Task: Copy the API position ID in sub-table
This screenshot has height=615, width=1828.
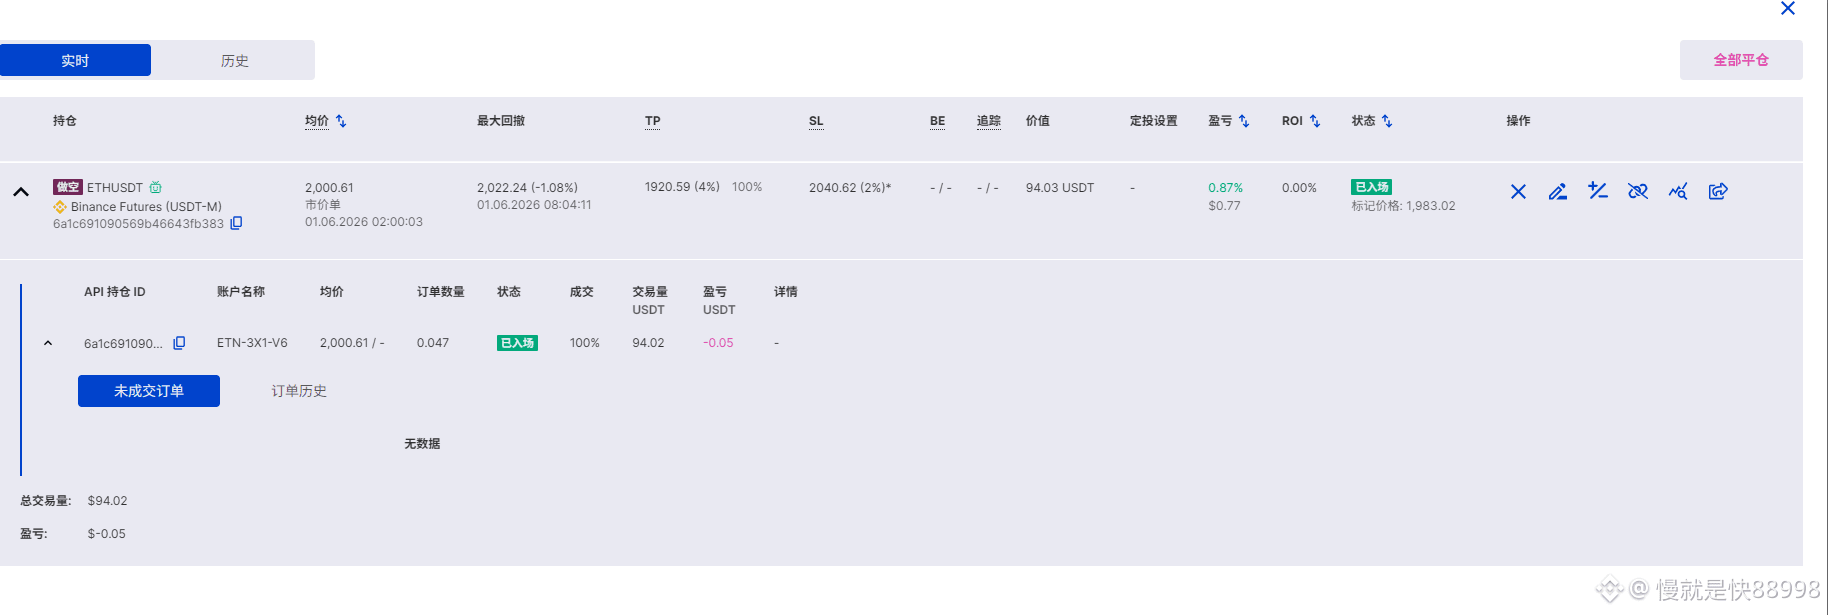Action: (x=179, y=343)
